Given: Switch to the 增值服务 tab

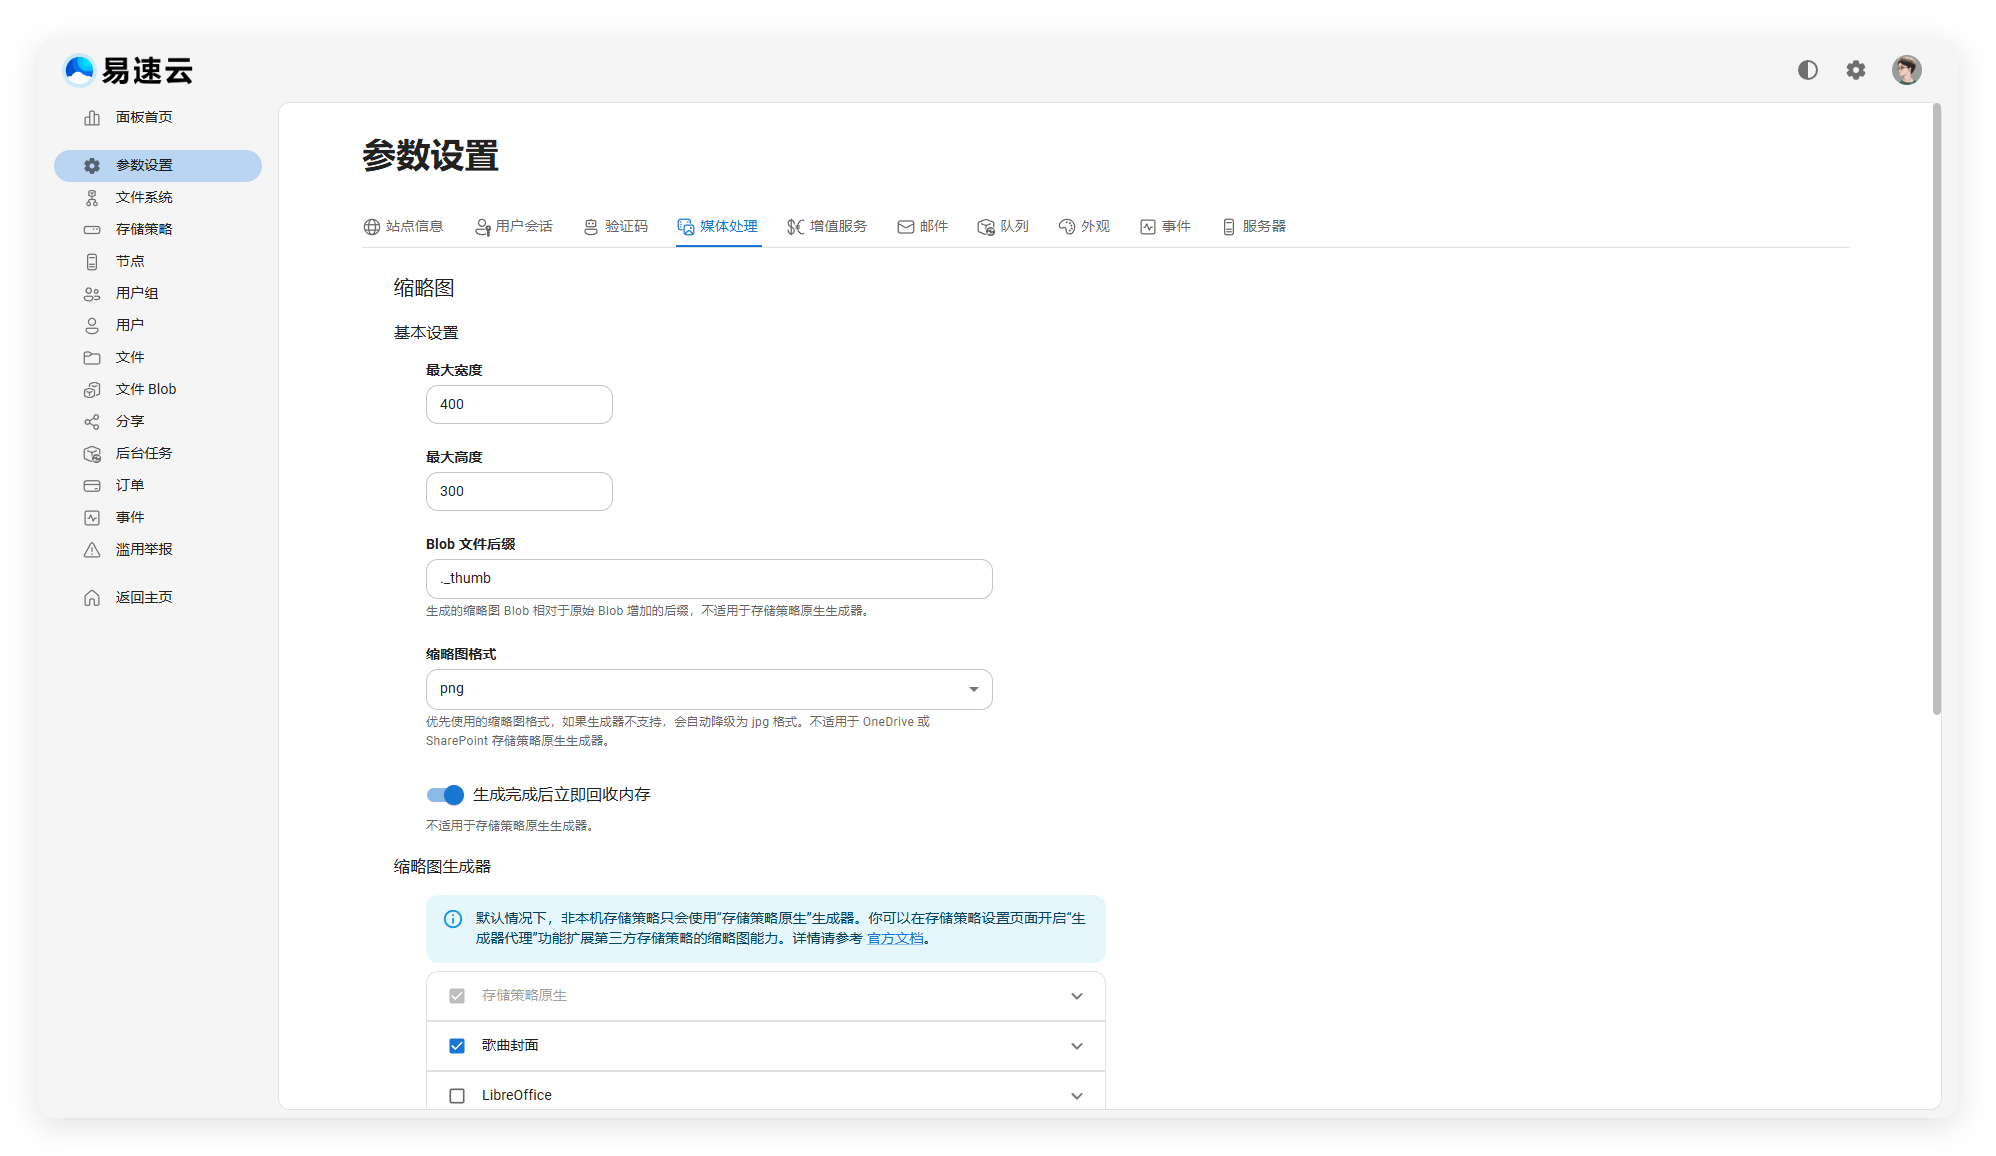Looking at the screenshot, I should tap(827, 227).
